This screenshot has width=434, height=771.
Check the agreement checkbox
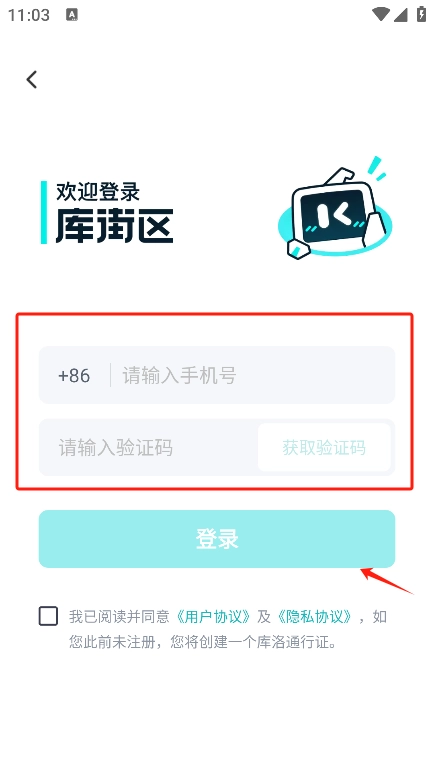[48, 616]
